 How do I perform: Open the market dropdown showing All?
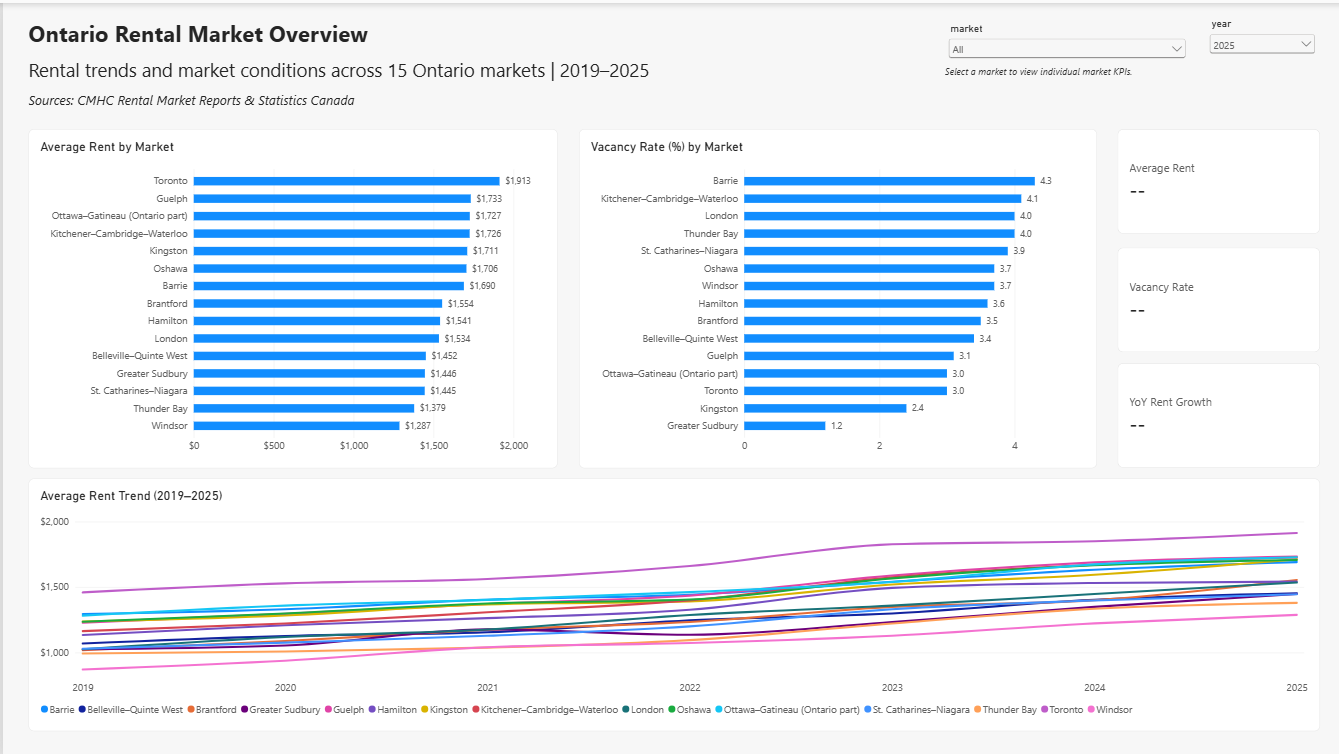[1067, 49]
